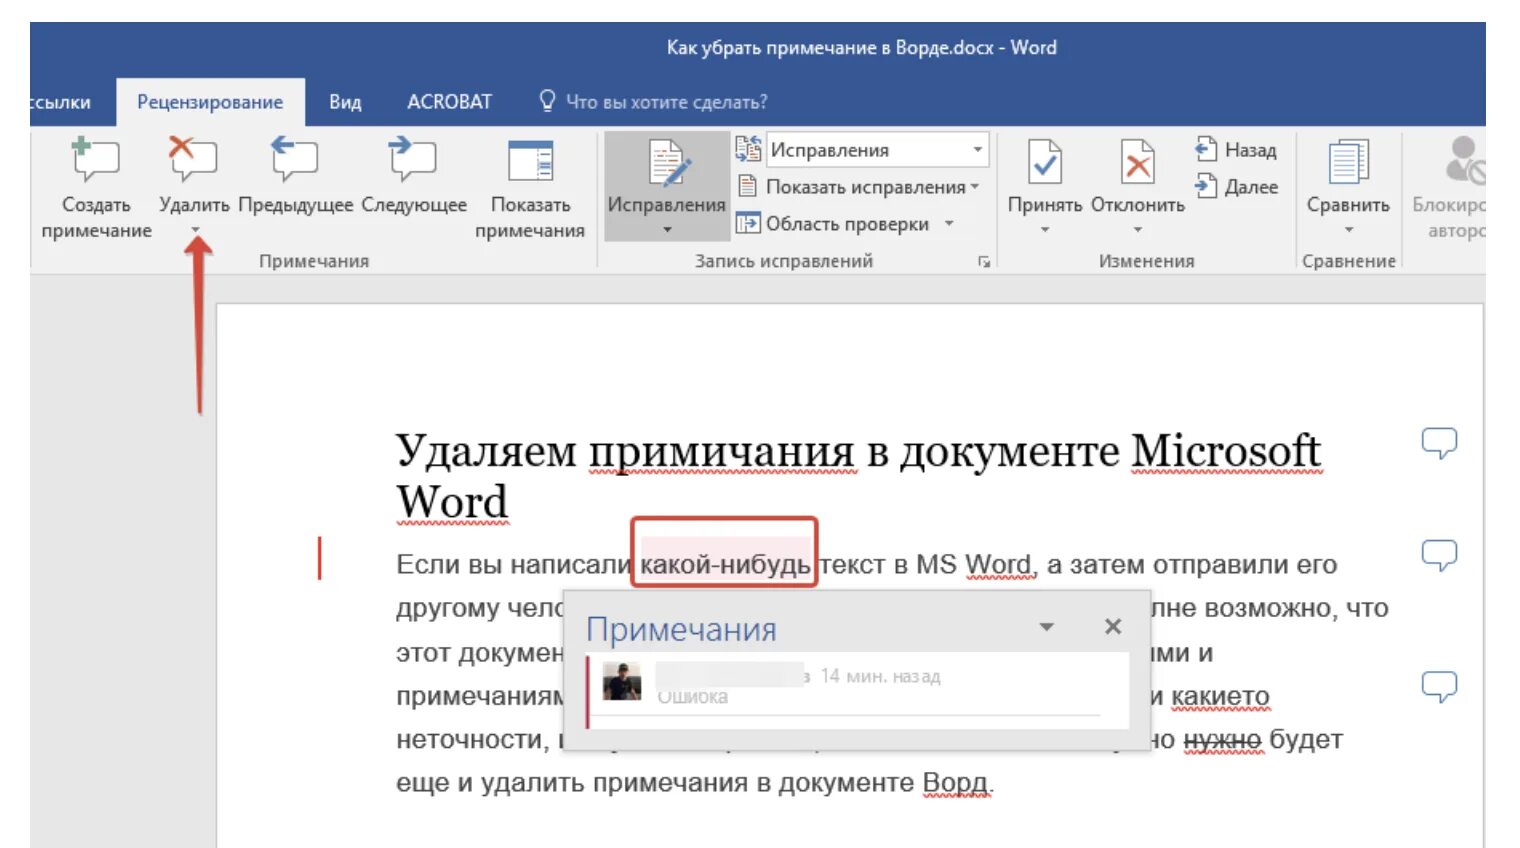Click the Назад change button
Screen dimensions: 1520x848
[1236, 150]
